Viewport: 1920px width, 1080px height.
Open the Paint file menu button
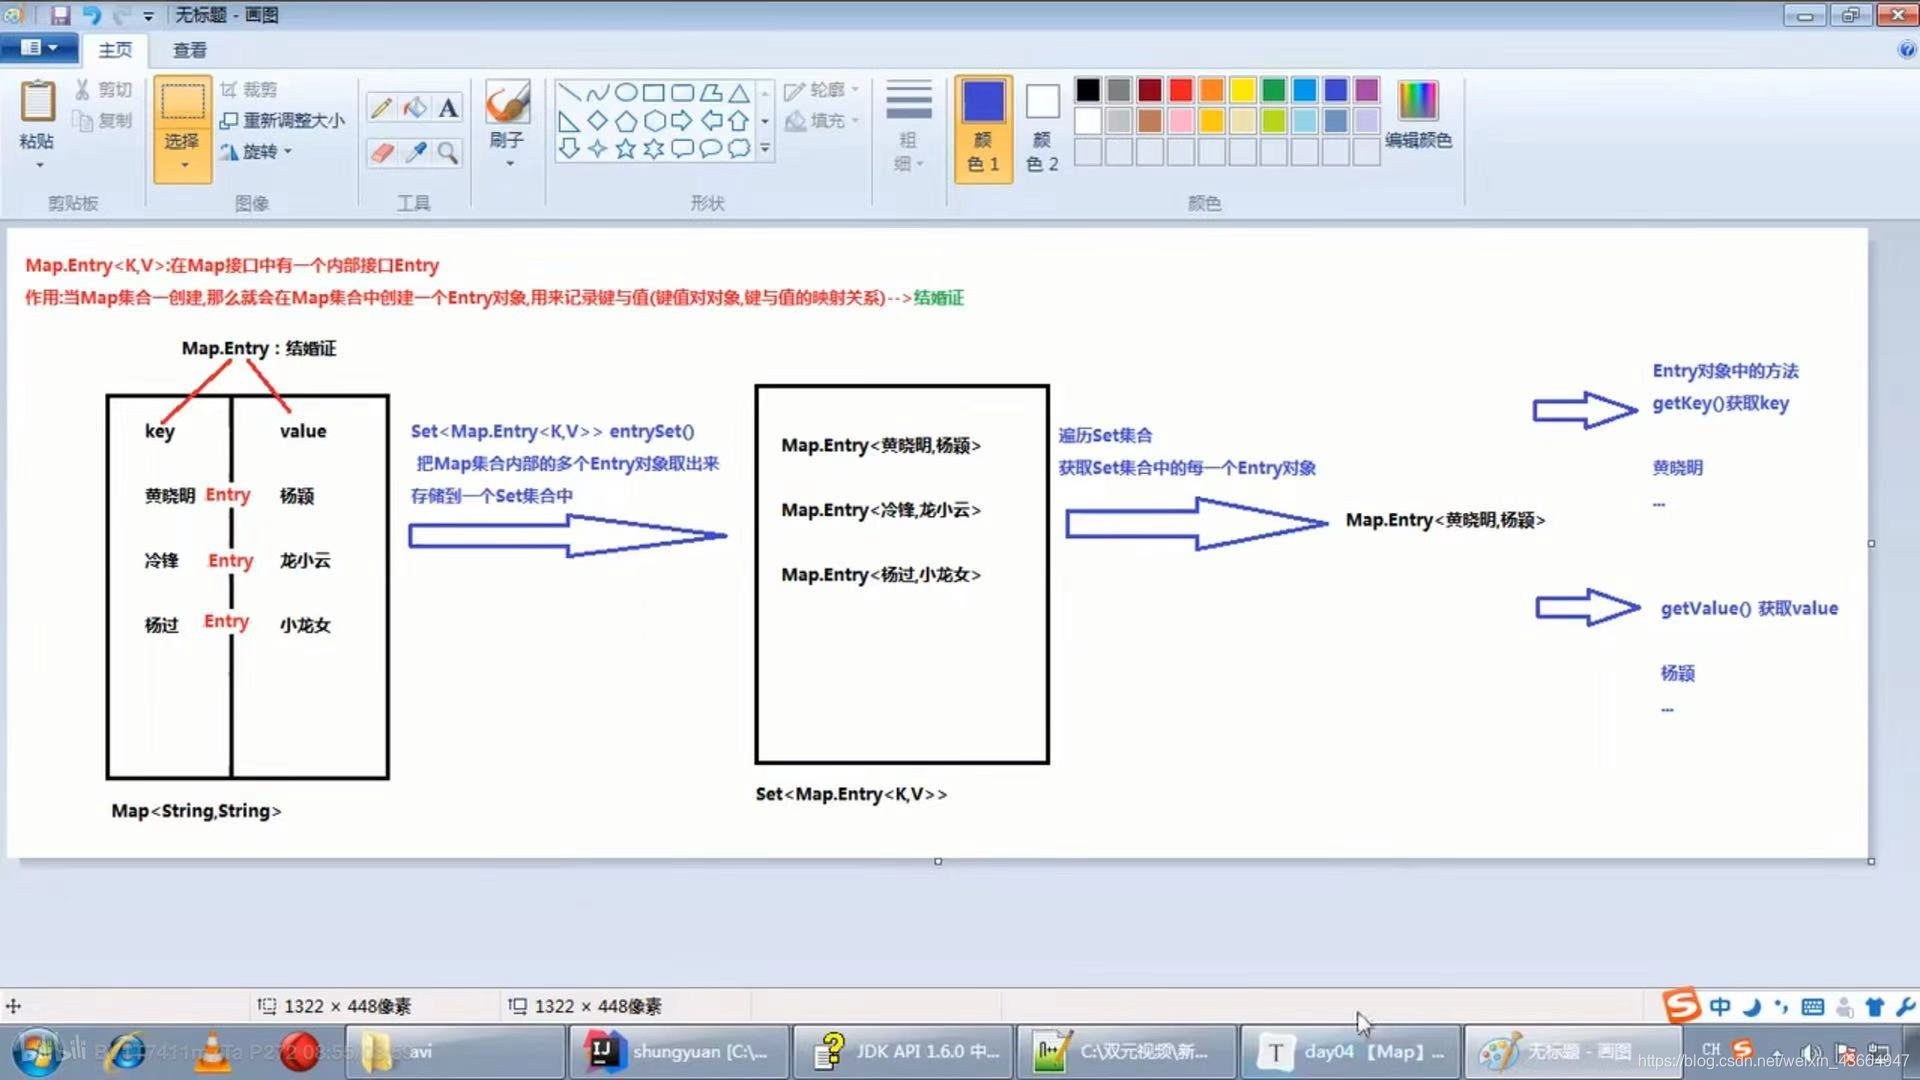tap(38, 48)
